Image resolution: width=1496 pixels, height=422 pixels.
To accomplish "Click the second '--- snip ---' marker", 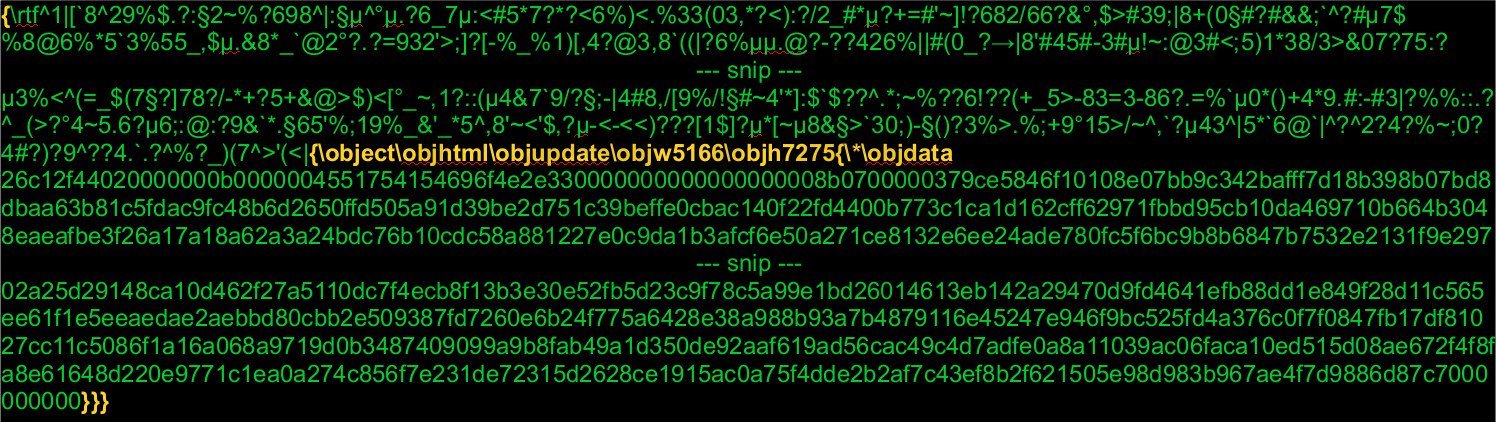I will tap(748, 265).
